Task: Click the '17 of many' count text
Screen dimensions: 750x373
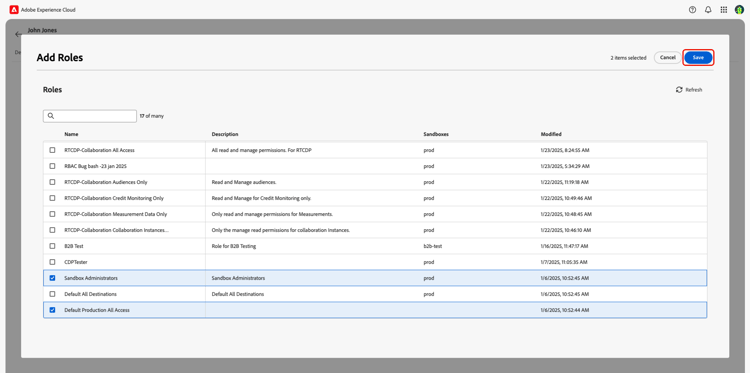Action: pos(152,116)
